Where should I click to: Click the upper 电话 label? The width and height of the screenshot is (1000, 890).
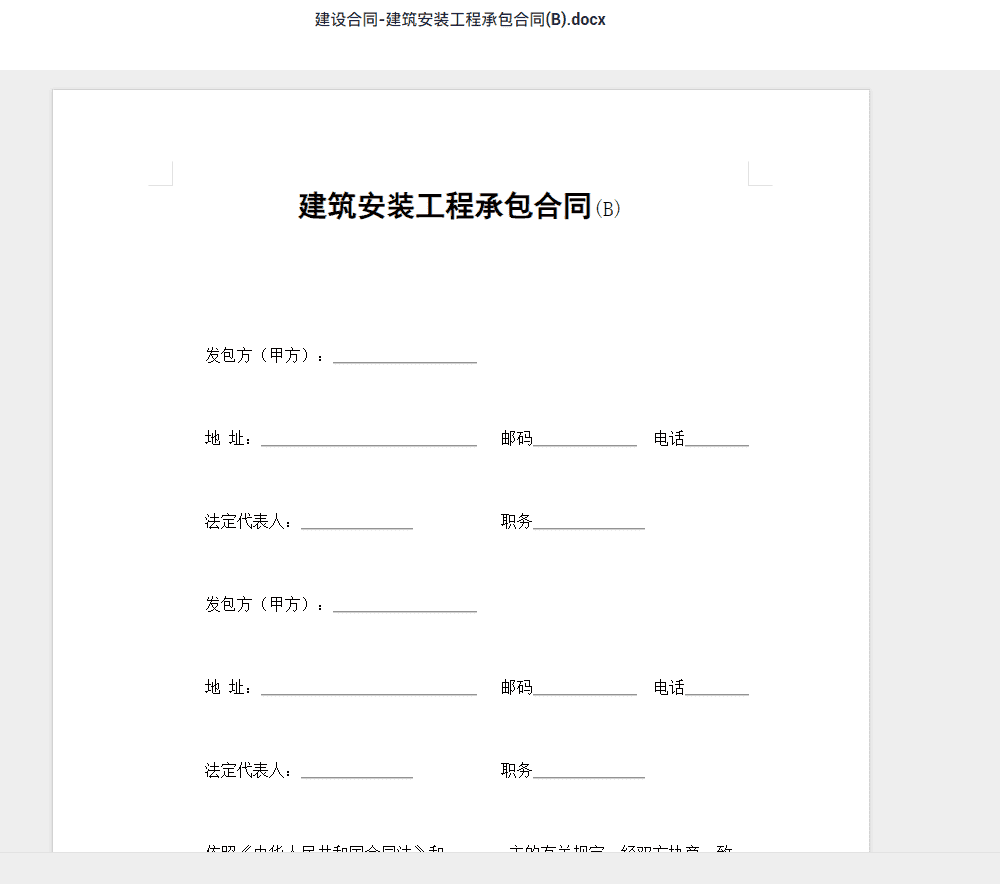tap(669, 439)
